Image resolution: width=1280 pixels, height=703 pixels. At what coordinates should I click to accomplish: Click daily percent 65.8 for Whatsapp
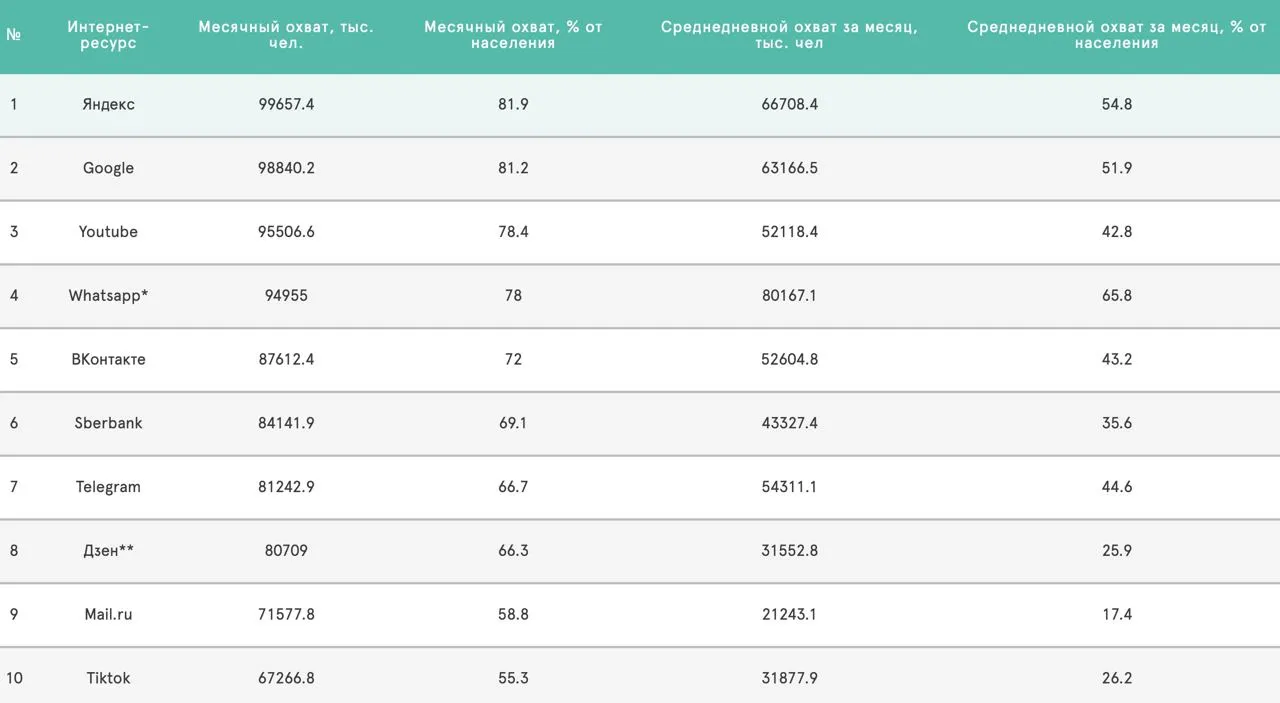click(1117, 296)
